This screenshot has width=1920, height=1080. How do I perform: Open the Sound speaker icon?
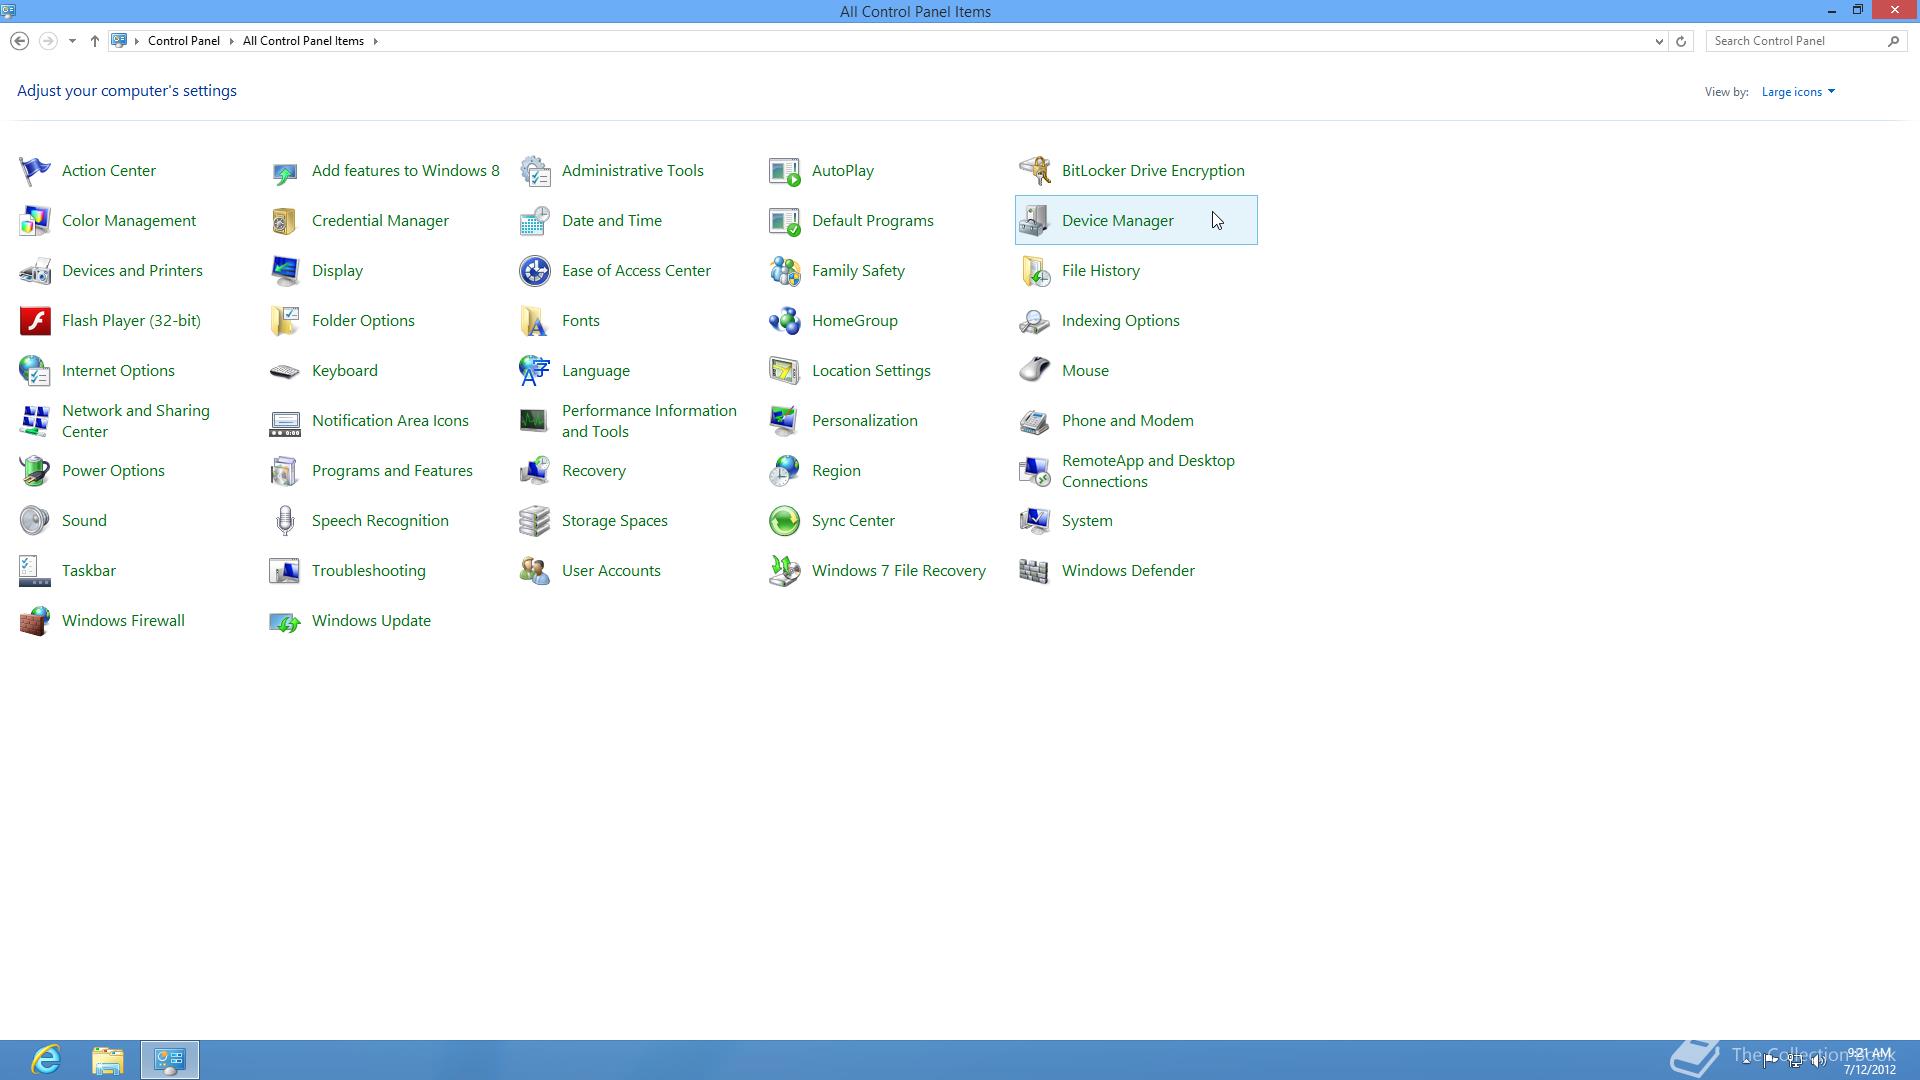coord(35,521)
